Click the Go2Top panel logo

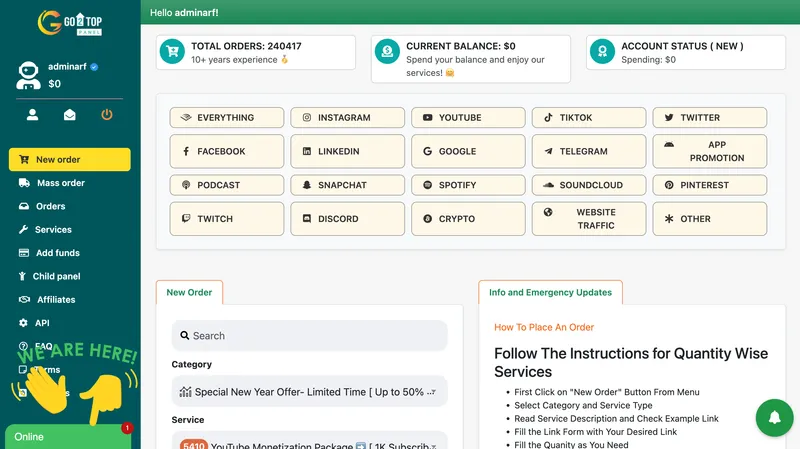click(x=69, y=22)
